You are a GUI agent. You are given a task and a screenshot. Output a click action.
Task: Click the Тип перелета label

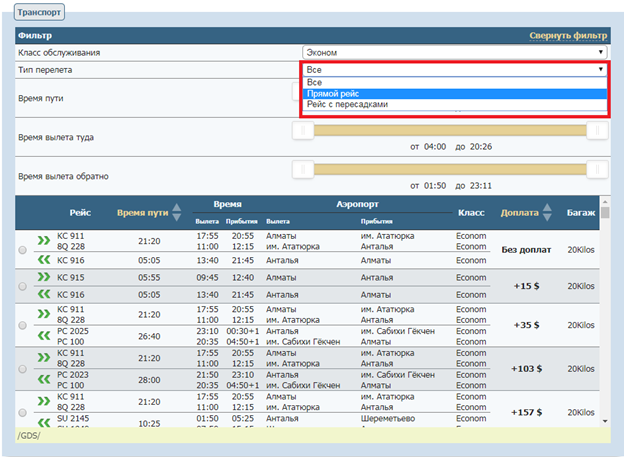click(45, 70)
